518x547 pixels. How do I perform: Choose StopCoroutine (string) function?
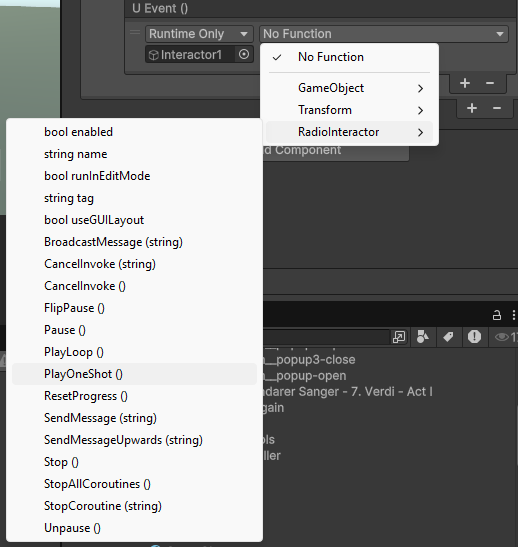point(134,506)
